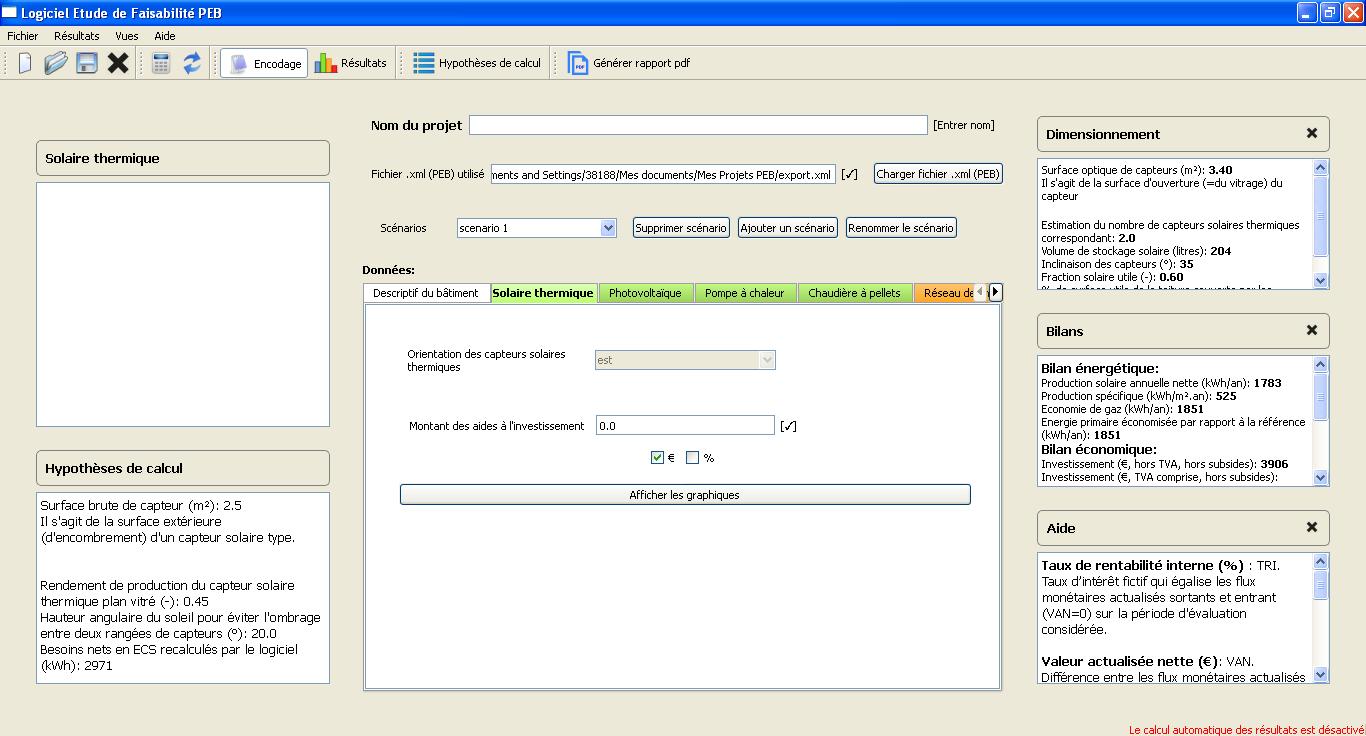The height and width of the screenshot is (736, 1366).
Task: Click Charger fichier .xml (PEB)
Action: pos(938,174)
